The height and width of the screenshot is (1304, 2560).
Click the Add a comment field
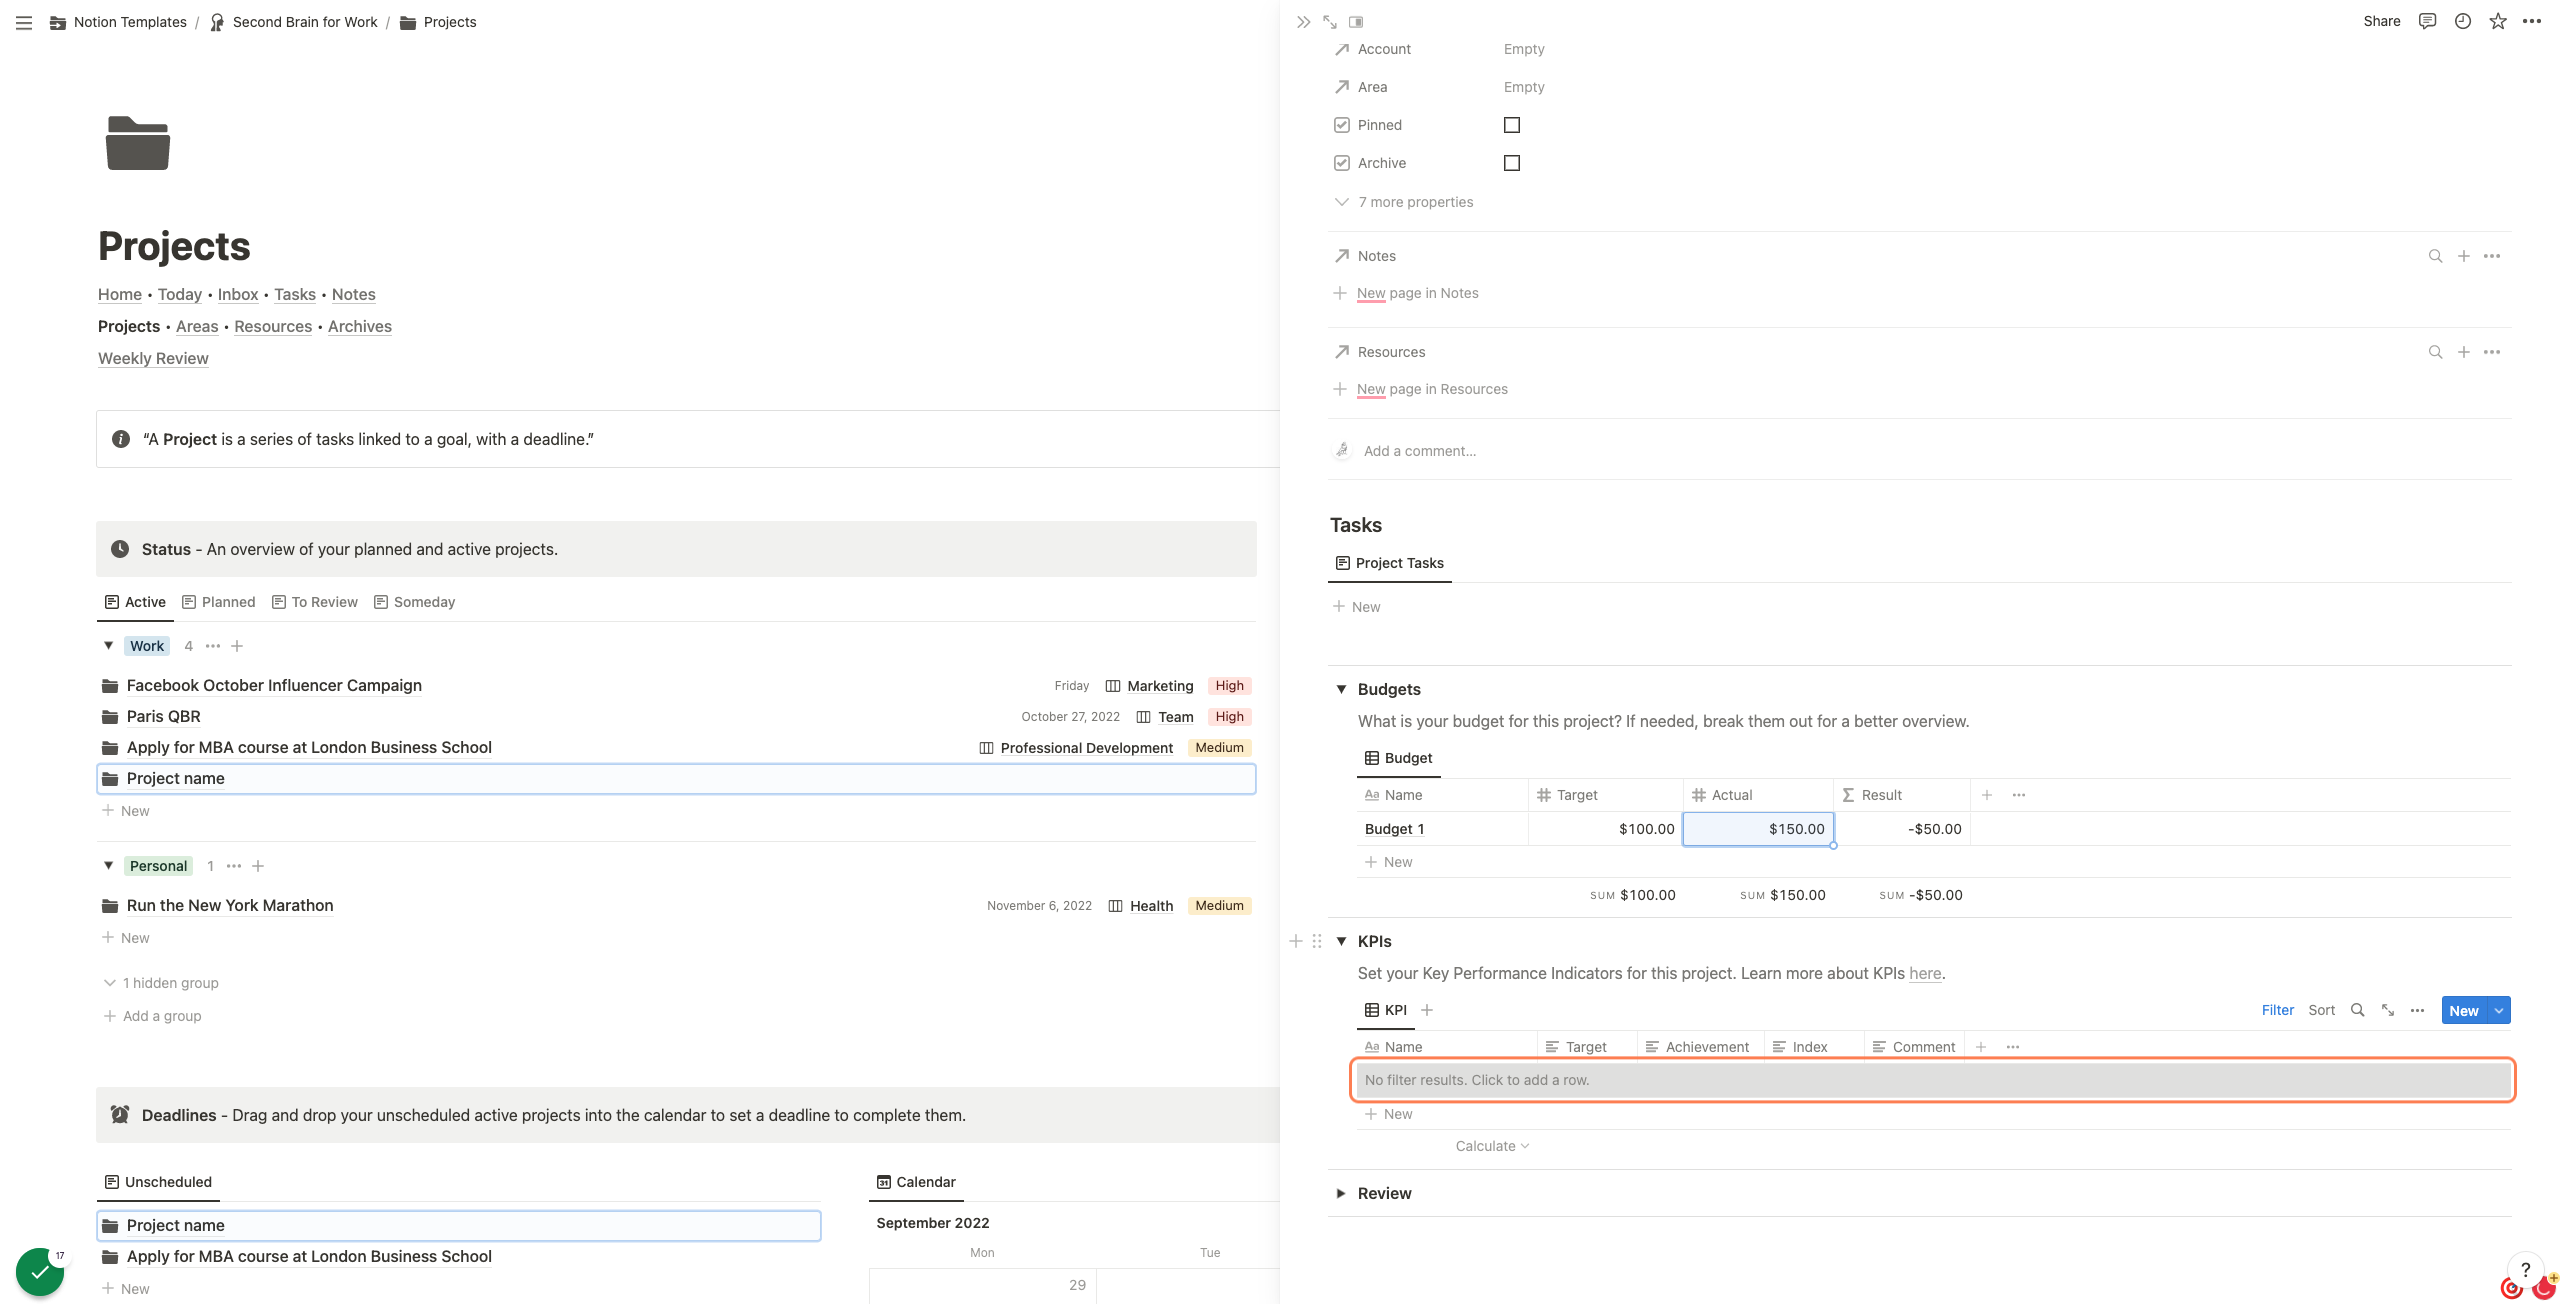(1420, 451)
